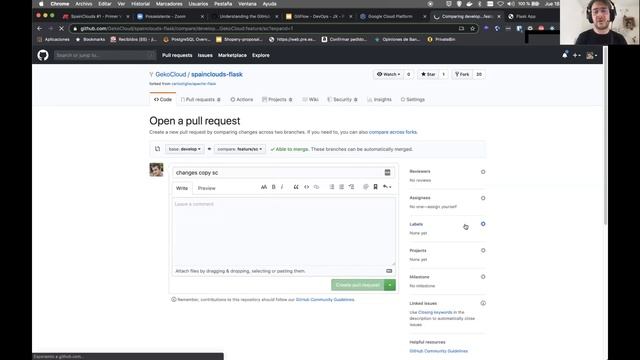Mention a user with the @ icon
Image resolution: width=640 pixels, height=360 pixels.
click(366, 187)
